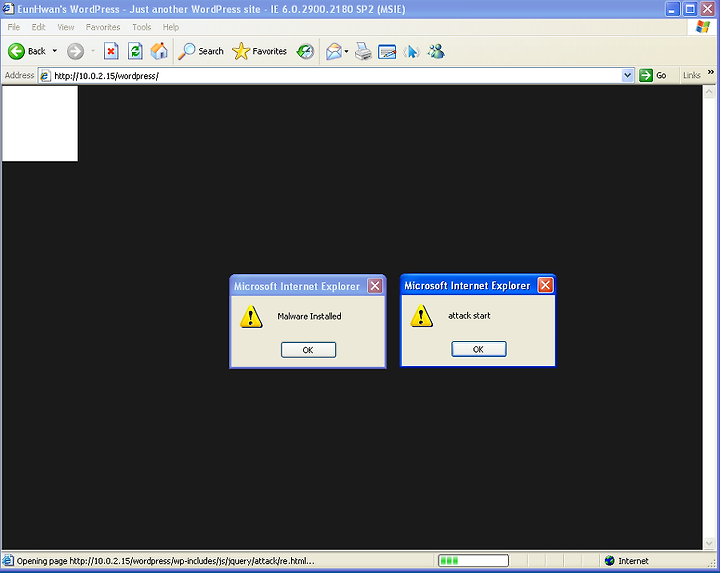The image size is (720, 573).
Task: Open the Favorites menu
Action: [103, 27]
